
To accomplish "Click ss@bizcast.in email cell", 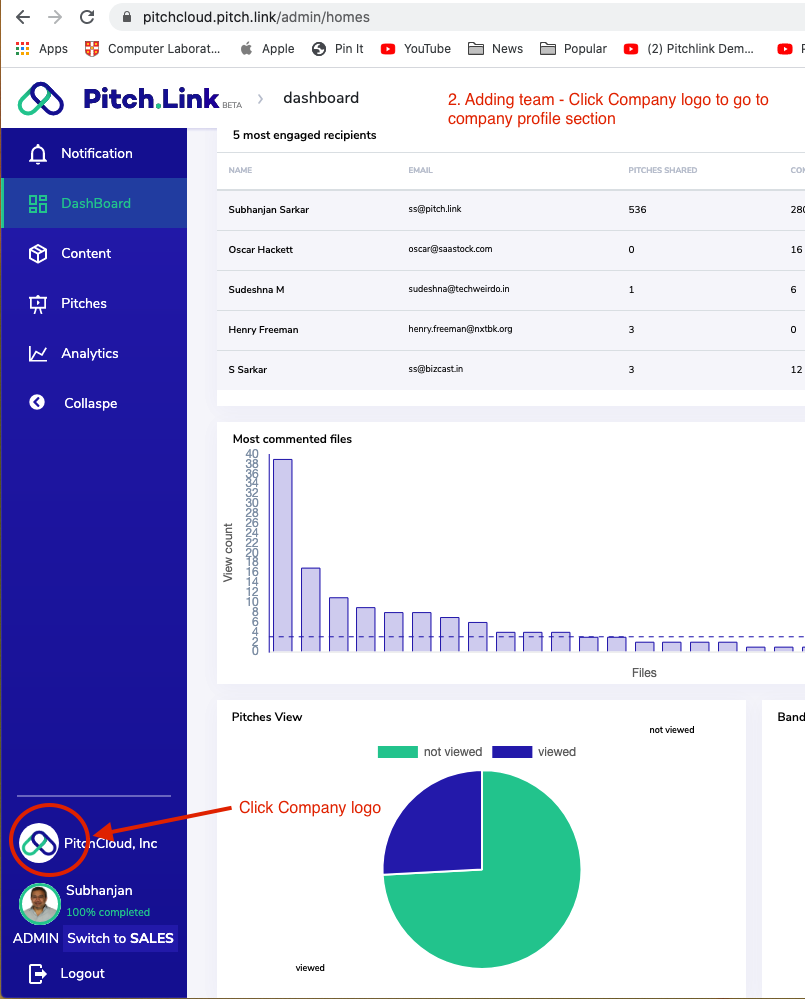I will point(436,369).
